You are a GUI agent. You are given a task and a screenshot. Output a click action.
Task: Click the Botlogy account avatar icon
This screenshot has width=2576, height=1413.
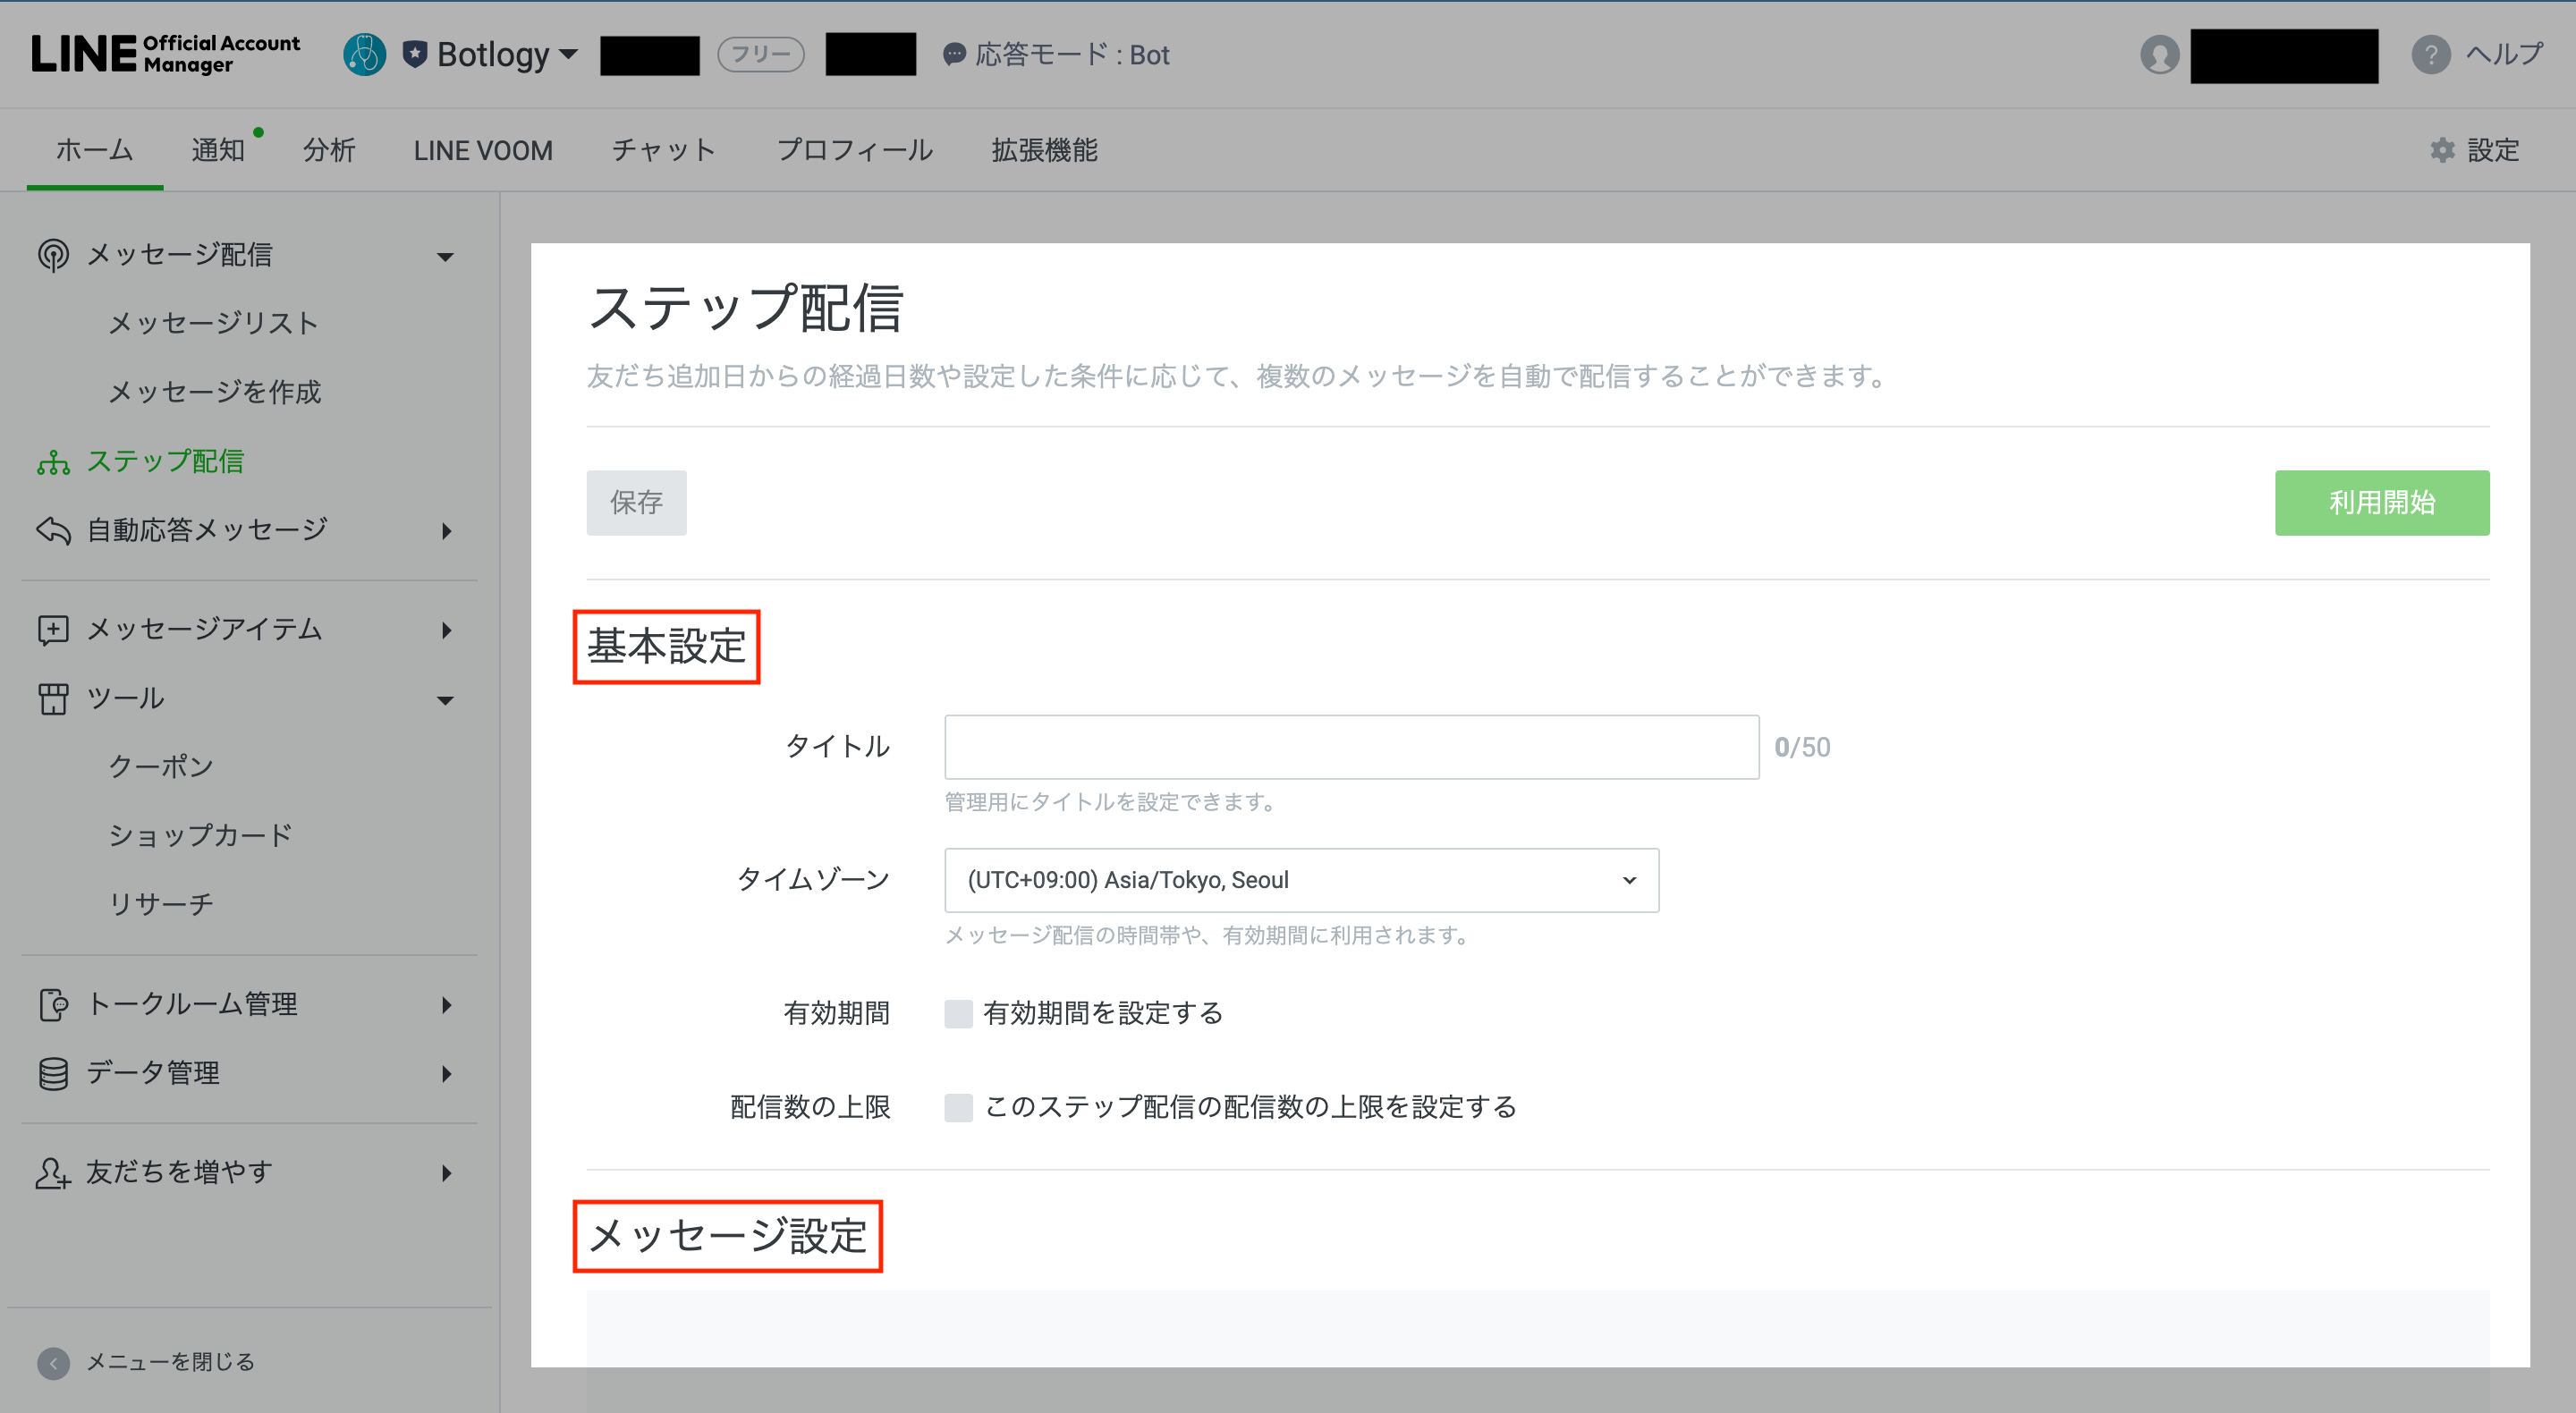point(364,54)
